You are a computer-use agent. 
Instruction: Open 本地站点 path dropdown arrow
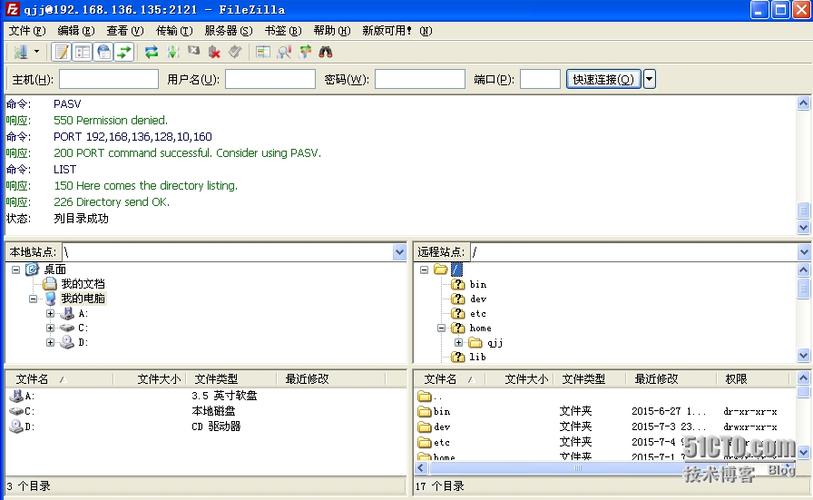(399, 252)
